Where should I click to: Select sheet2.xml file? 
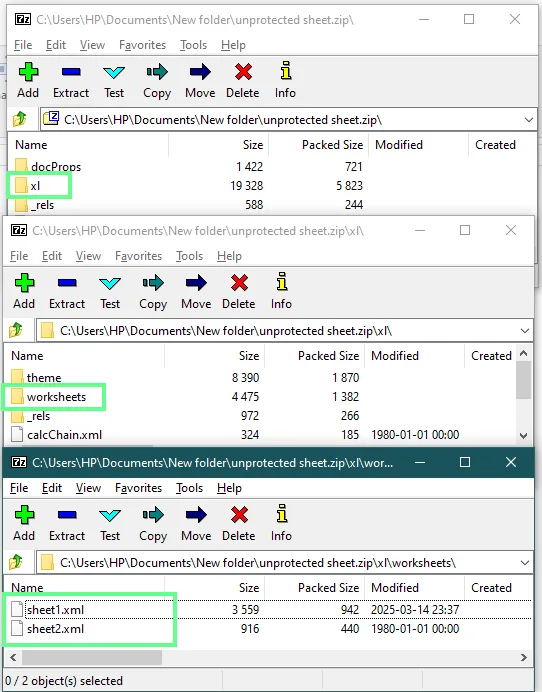coord(48,628)
